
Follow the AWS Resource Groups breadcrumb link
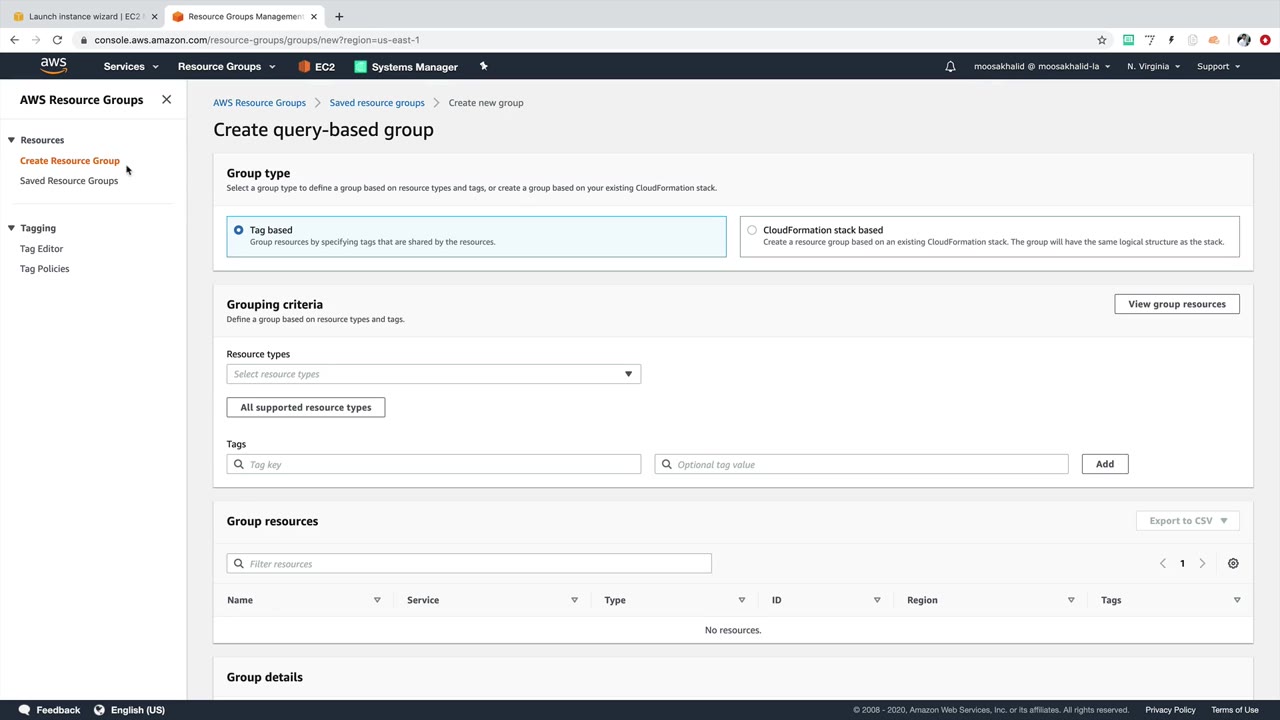tap(259, 103)
